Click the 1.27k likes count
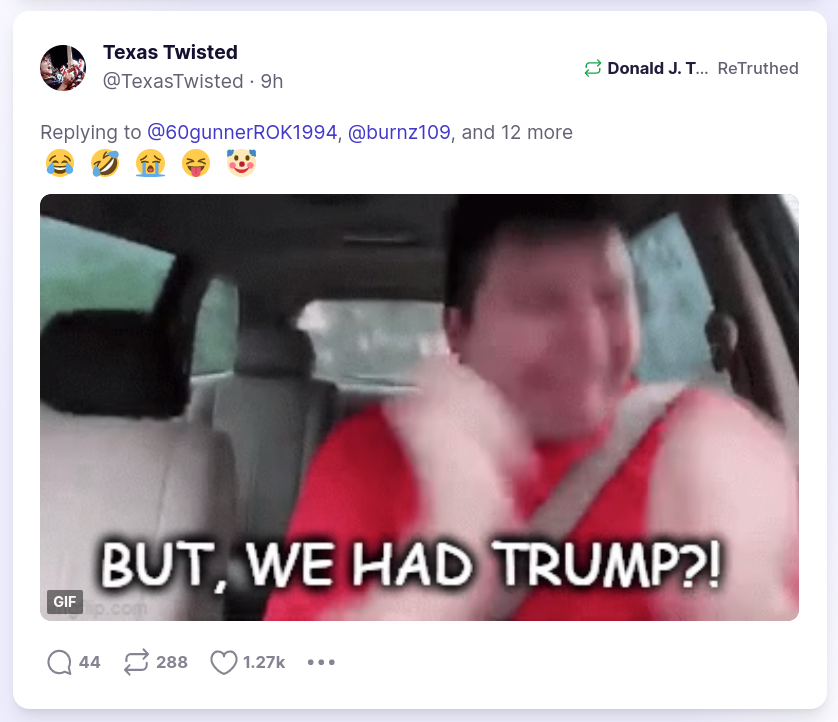The image size is (838, 722). pyautogui.click(x=264, y=662)
